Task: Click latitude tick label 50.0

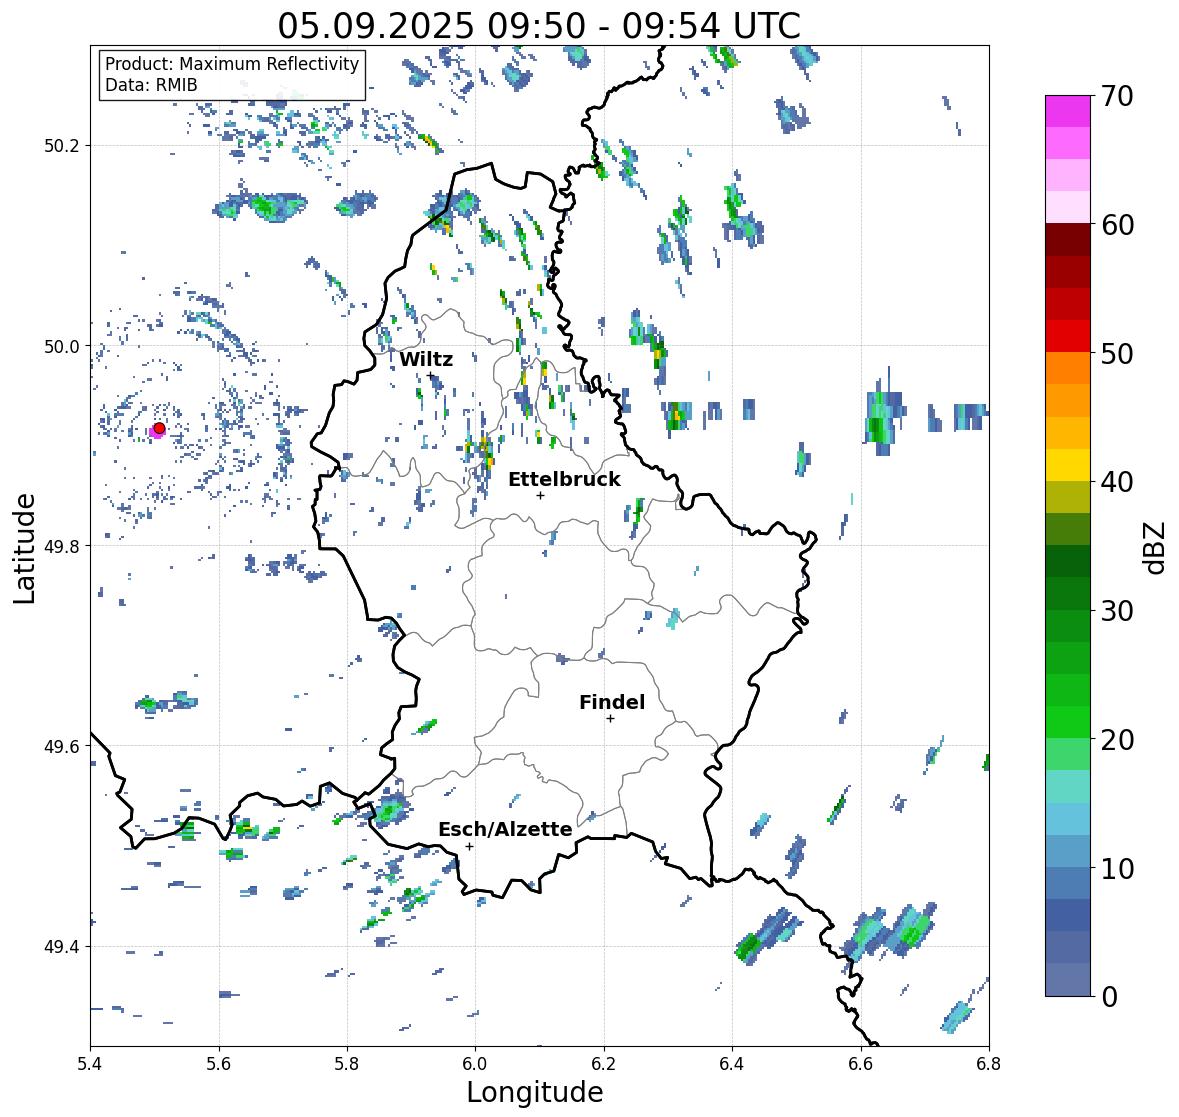Action: pyautogui.click(x=62, y=347)
